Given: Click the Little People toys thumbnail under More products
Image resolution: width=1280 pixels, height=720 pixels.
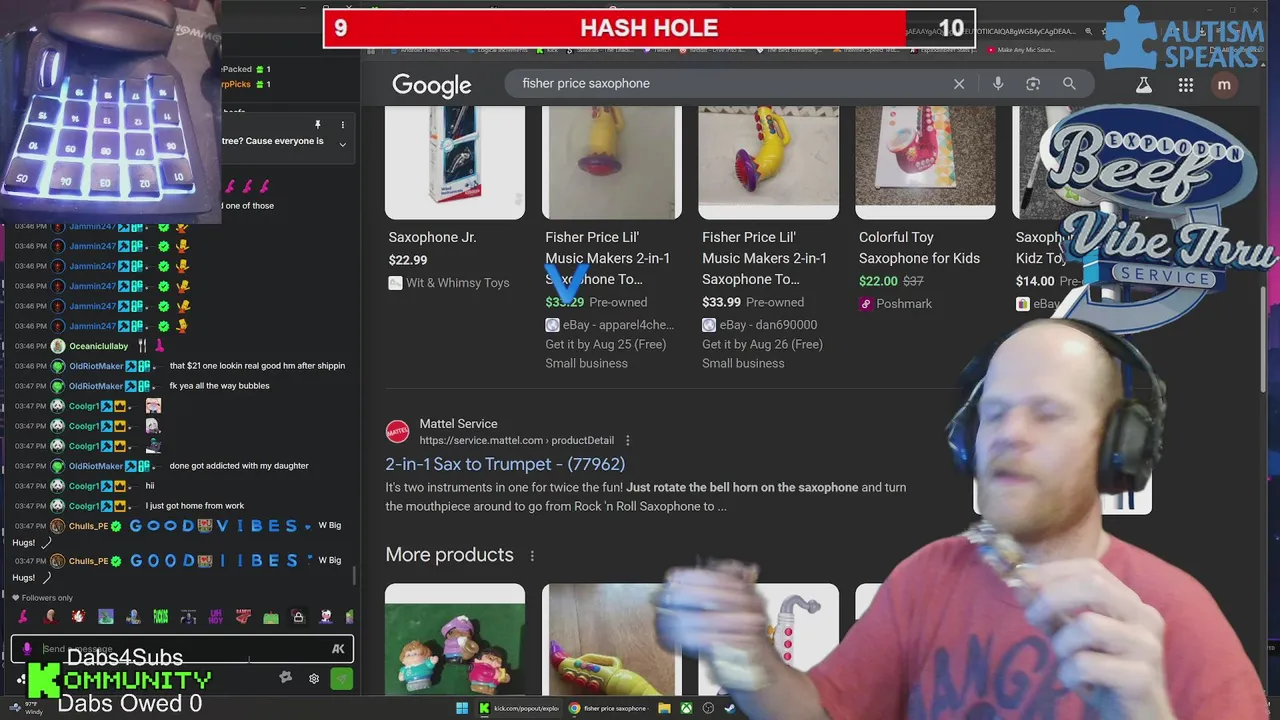Looking at the screenshot, I should tap(455, 640).
